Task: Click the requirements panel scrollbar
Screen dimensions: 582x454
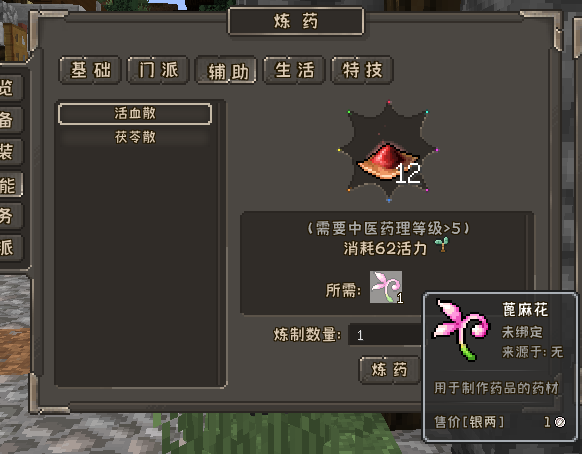Action: click(x=529, y=252)
